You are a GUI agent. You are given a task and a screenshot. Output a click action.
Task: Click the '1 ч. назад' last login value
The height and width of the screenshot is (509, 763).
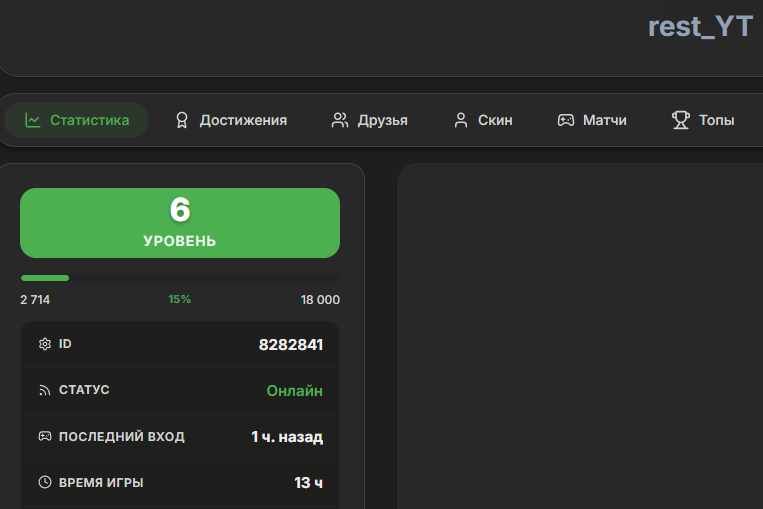coord(287,437)
